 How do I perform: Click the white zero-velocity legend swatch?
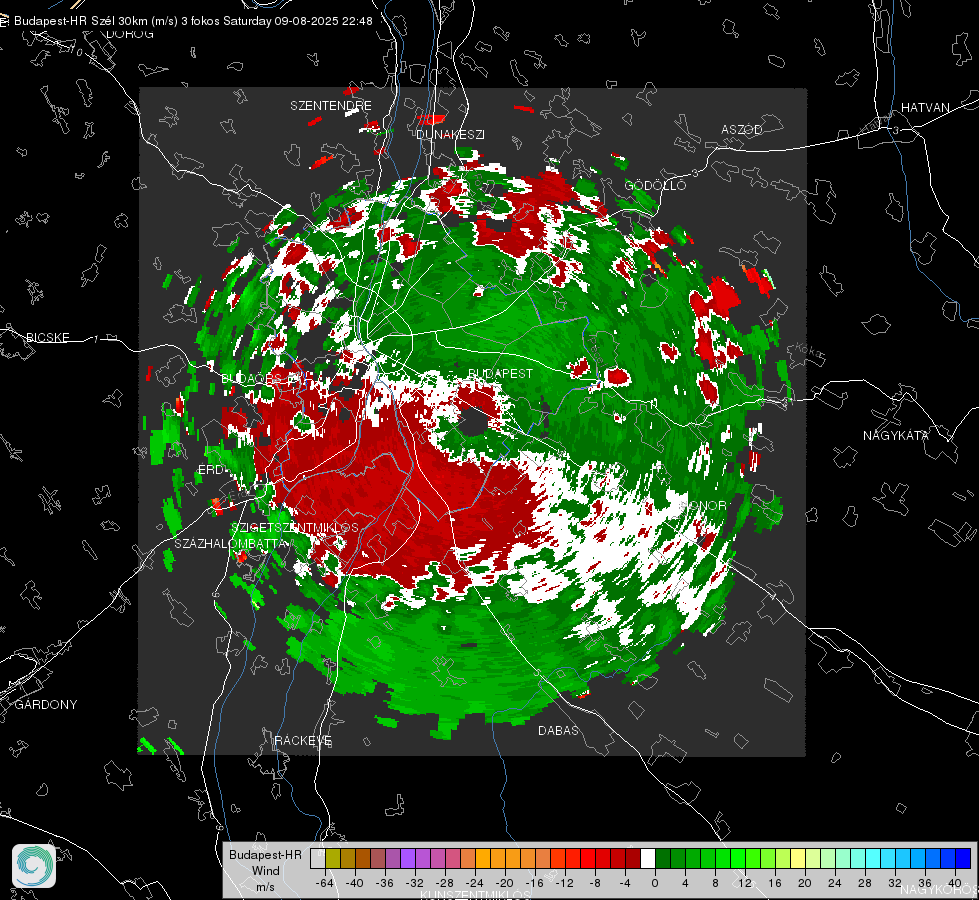(x=648, y=859)
